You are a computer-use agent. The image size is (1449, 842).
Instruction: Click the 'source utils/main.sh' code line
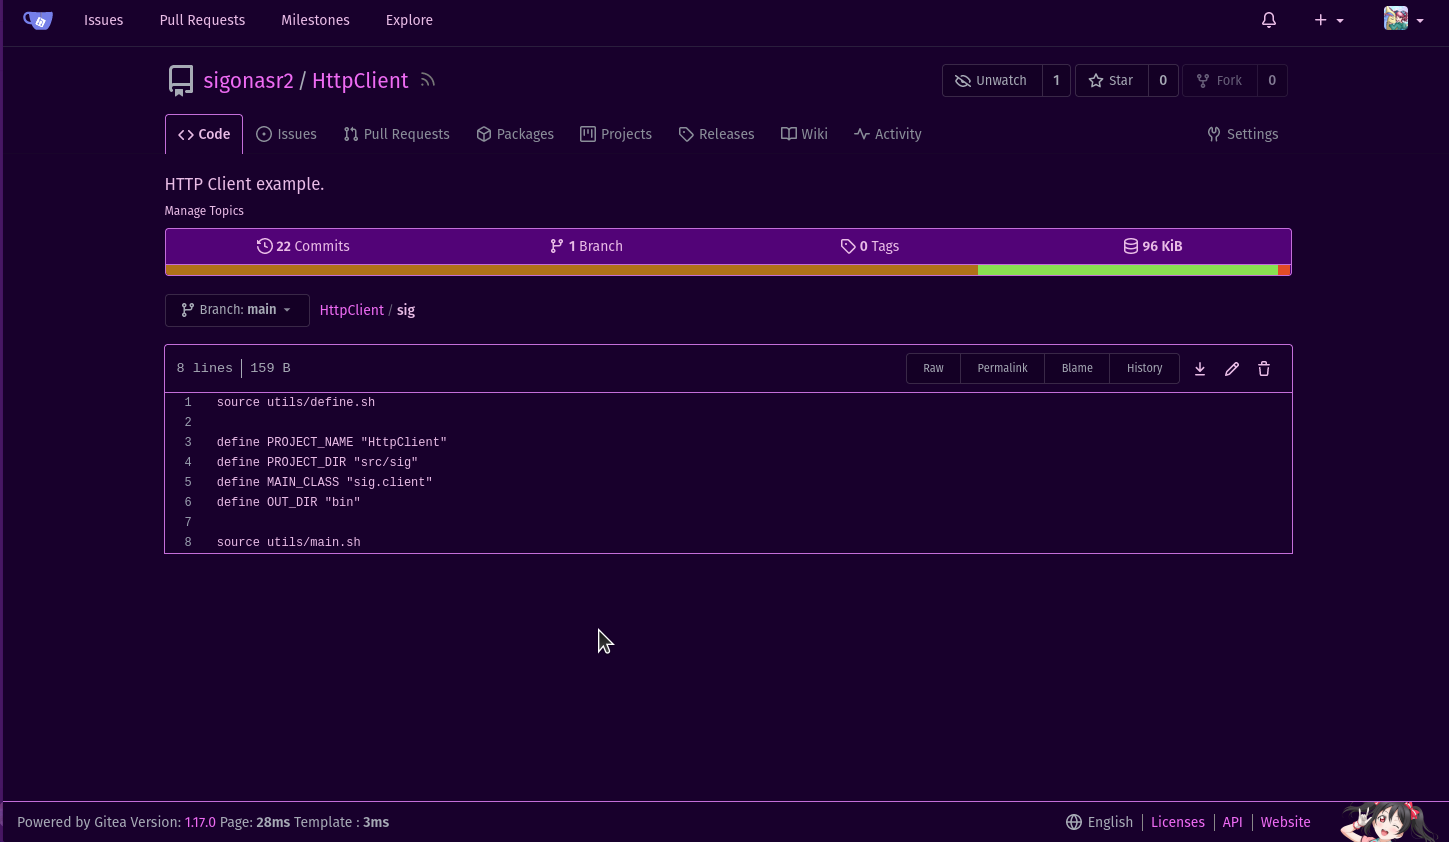pos(289,542)
